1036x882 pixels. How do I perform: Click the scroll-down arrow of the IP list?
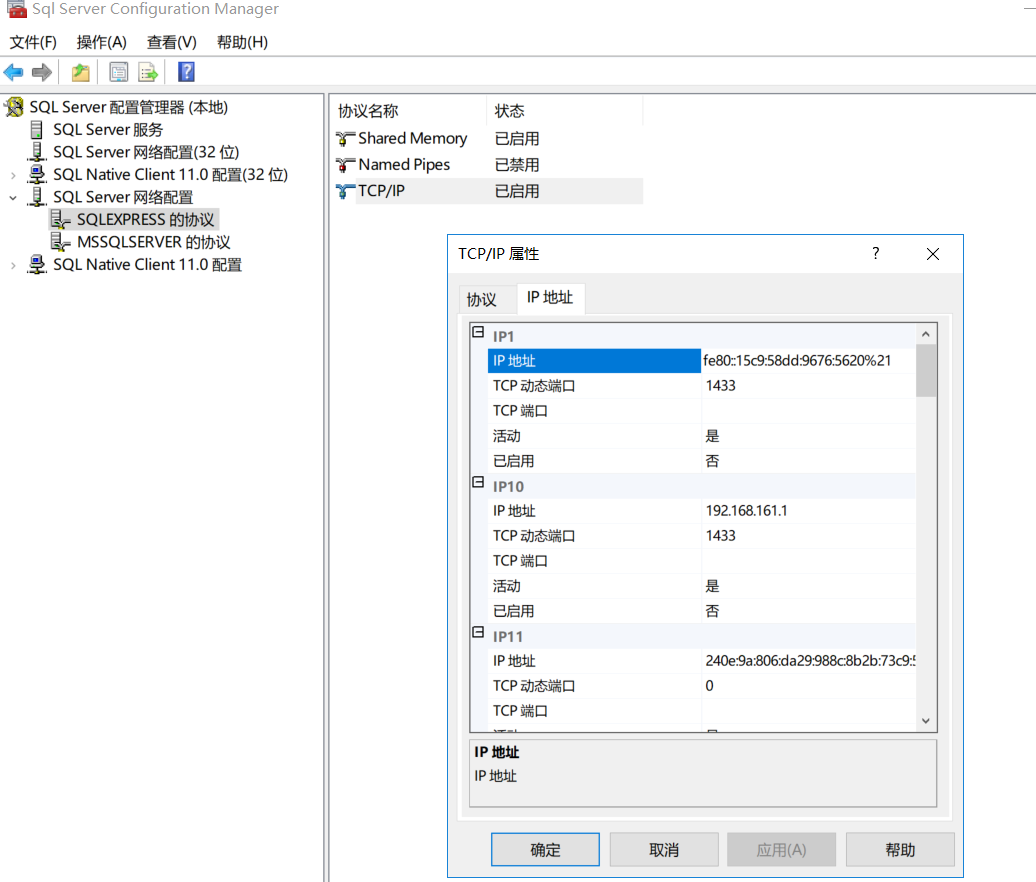tap(925, 720)
